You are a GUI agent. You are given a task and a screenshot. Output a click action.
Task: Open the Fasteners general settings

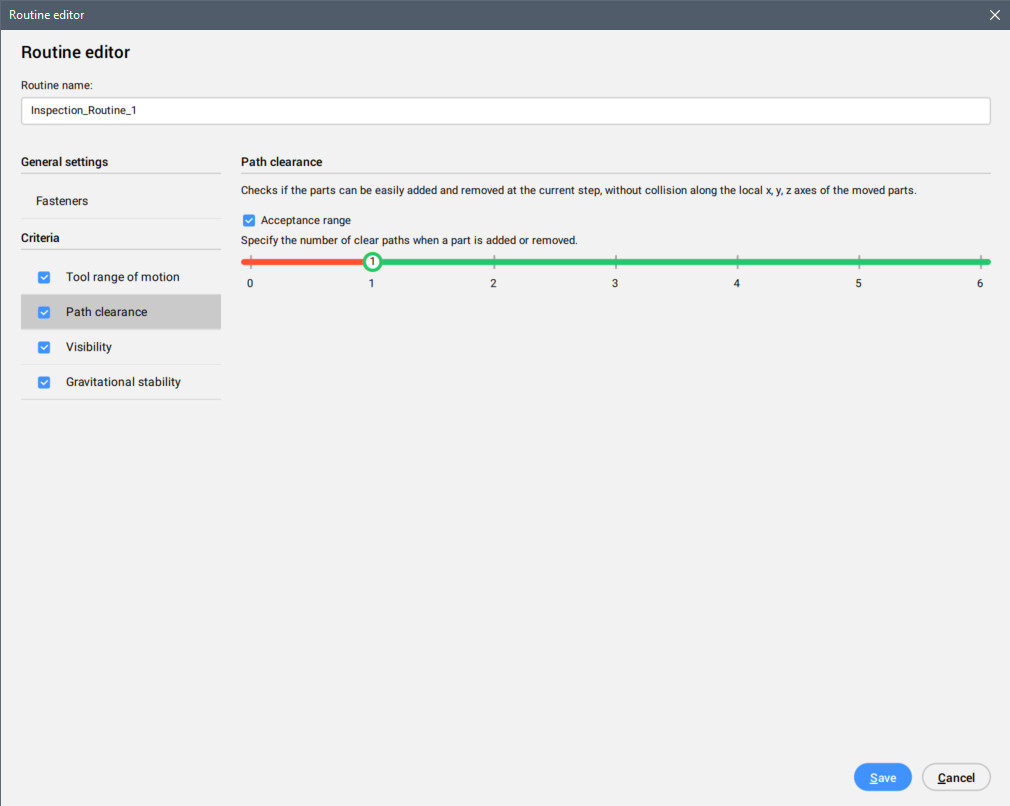(x=62, y=201)
